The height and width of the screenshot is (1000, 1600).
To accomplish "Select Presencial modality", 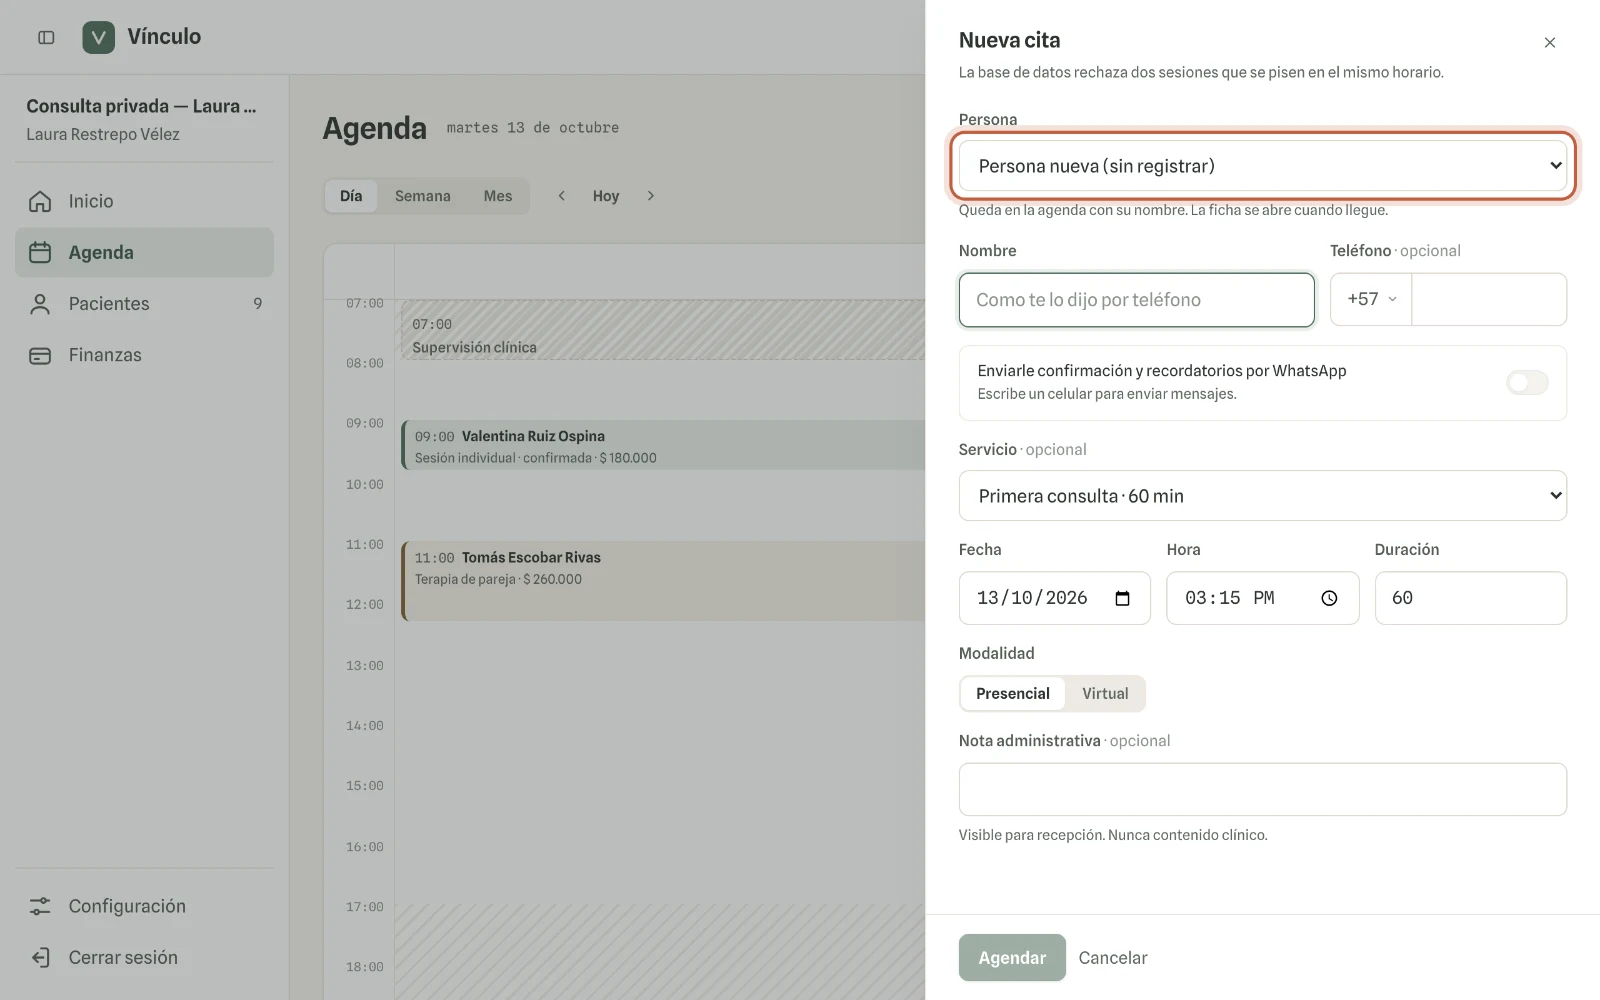I will click(x=1013, y=693).
